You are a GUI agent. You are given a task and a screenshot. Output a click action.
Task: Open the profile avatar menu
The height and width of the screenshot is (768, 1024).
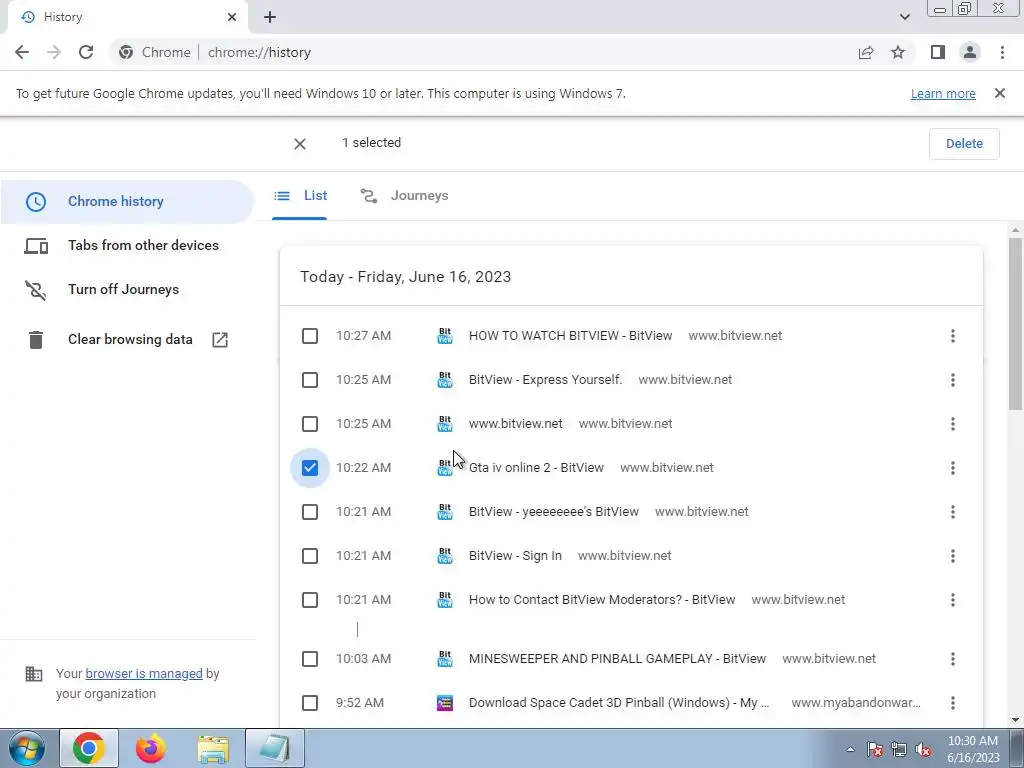970,52
